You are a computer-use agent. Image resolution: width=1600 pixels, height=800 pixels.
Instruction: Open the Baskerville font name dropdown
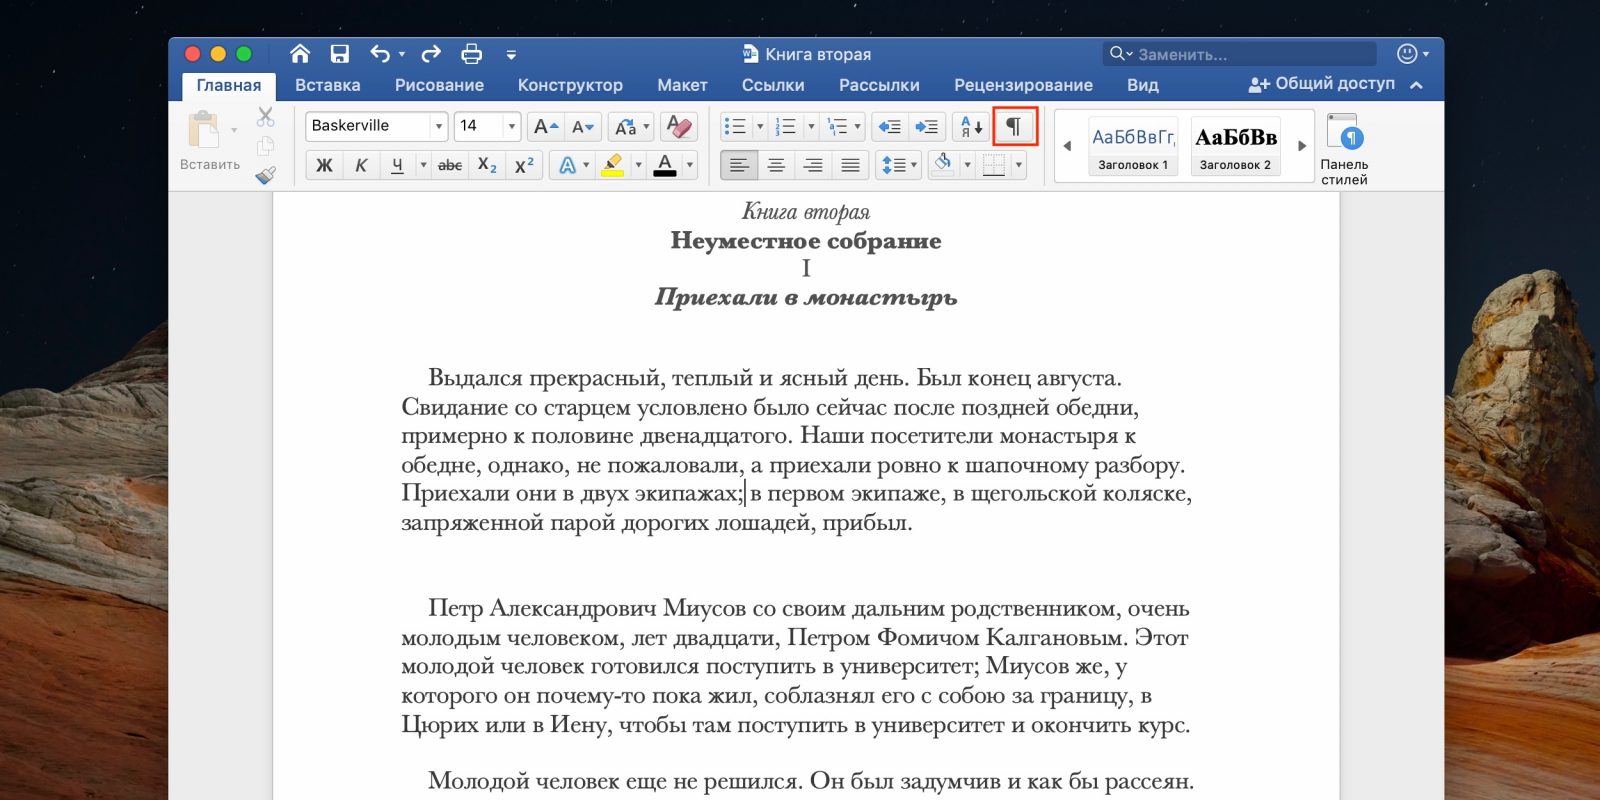click(x=438, y=126)
